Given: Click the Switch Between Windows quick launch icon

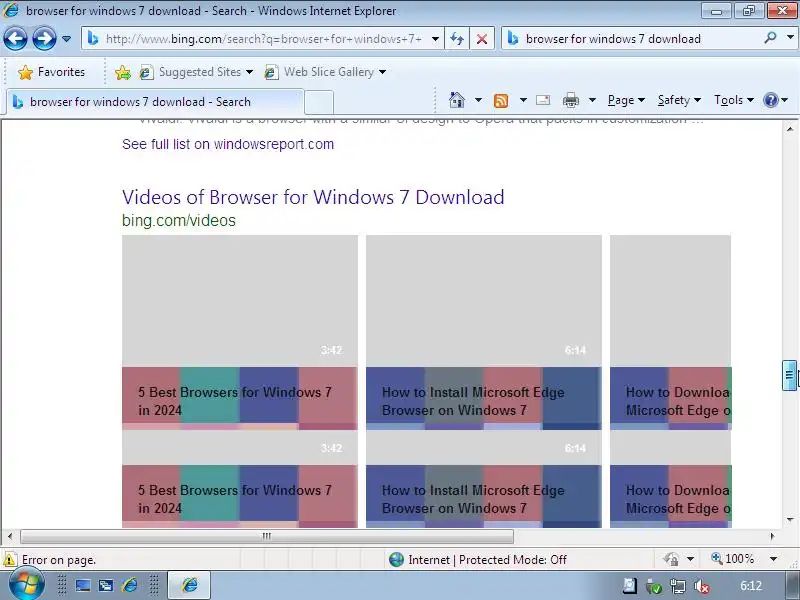Looking at the screenshot, I should pyautogui.click(x=106, y=585).
